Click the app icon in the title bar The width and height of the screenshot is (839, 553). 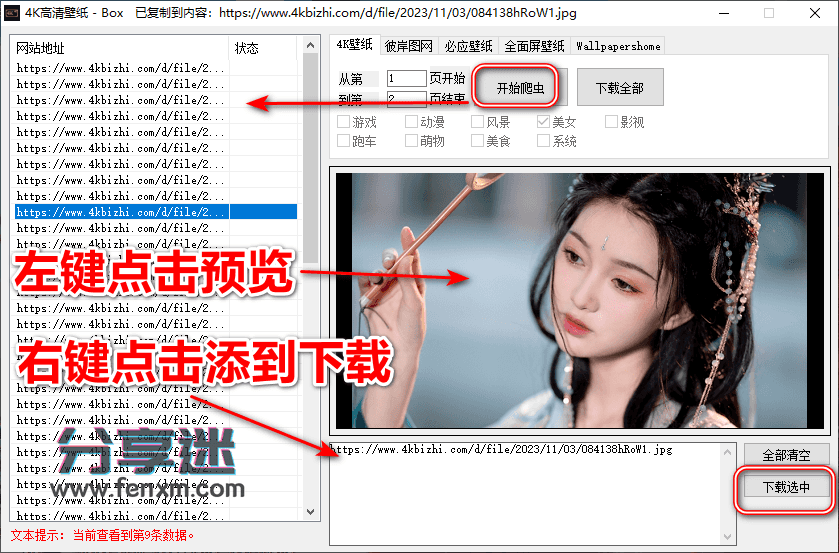(x=13, y=14)
